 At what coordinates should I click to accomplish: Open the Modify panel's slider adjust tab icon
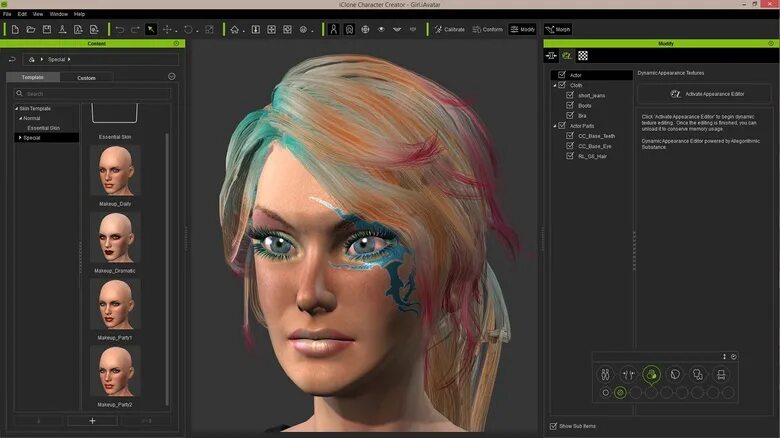[x=551, y=56]
